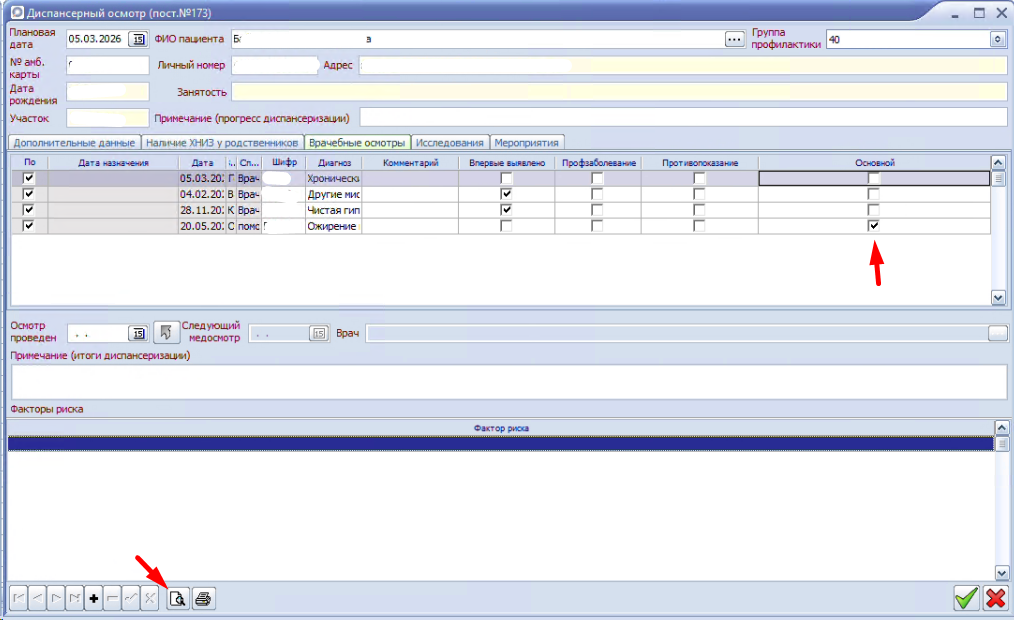Add a new record with the plus icon
The image size is (1014, 620).
click(94, 598)
